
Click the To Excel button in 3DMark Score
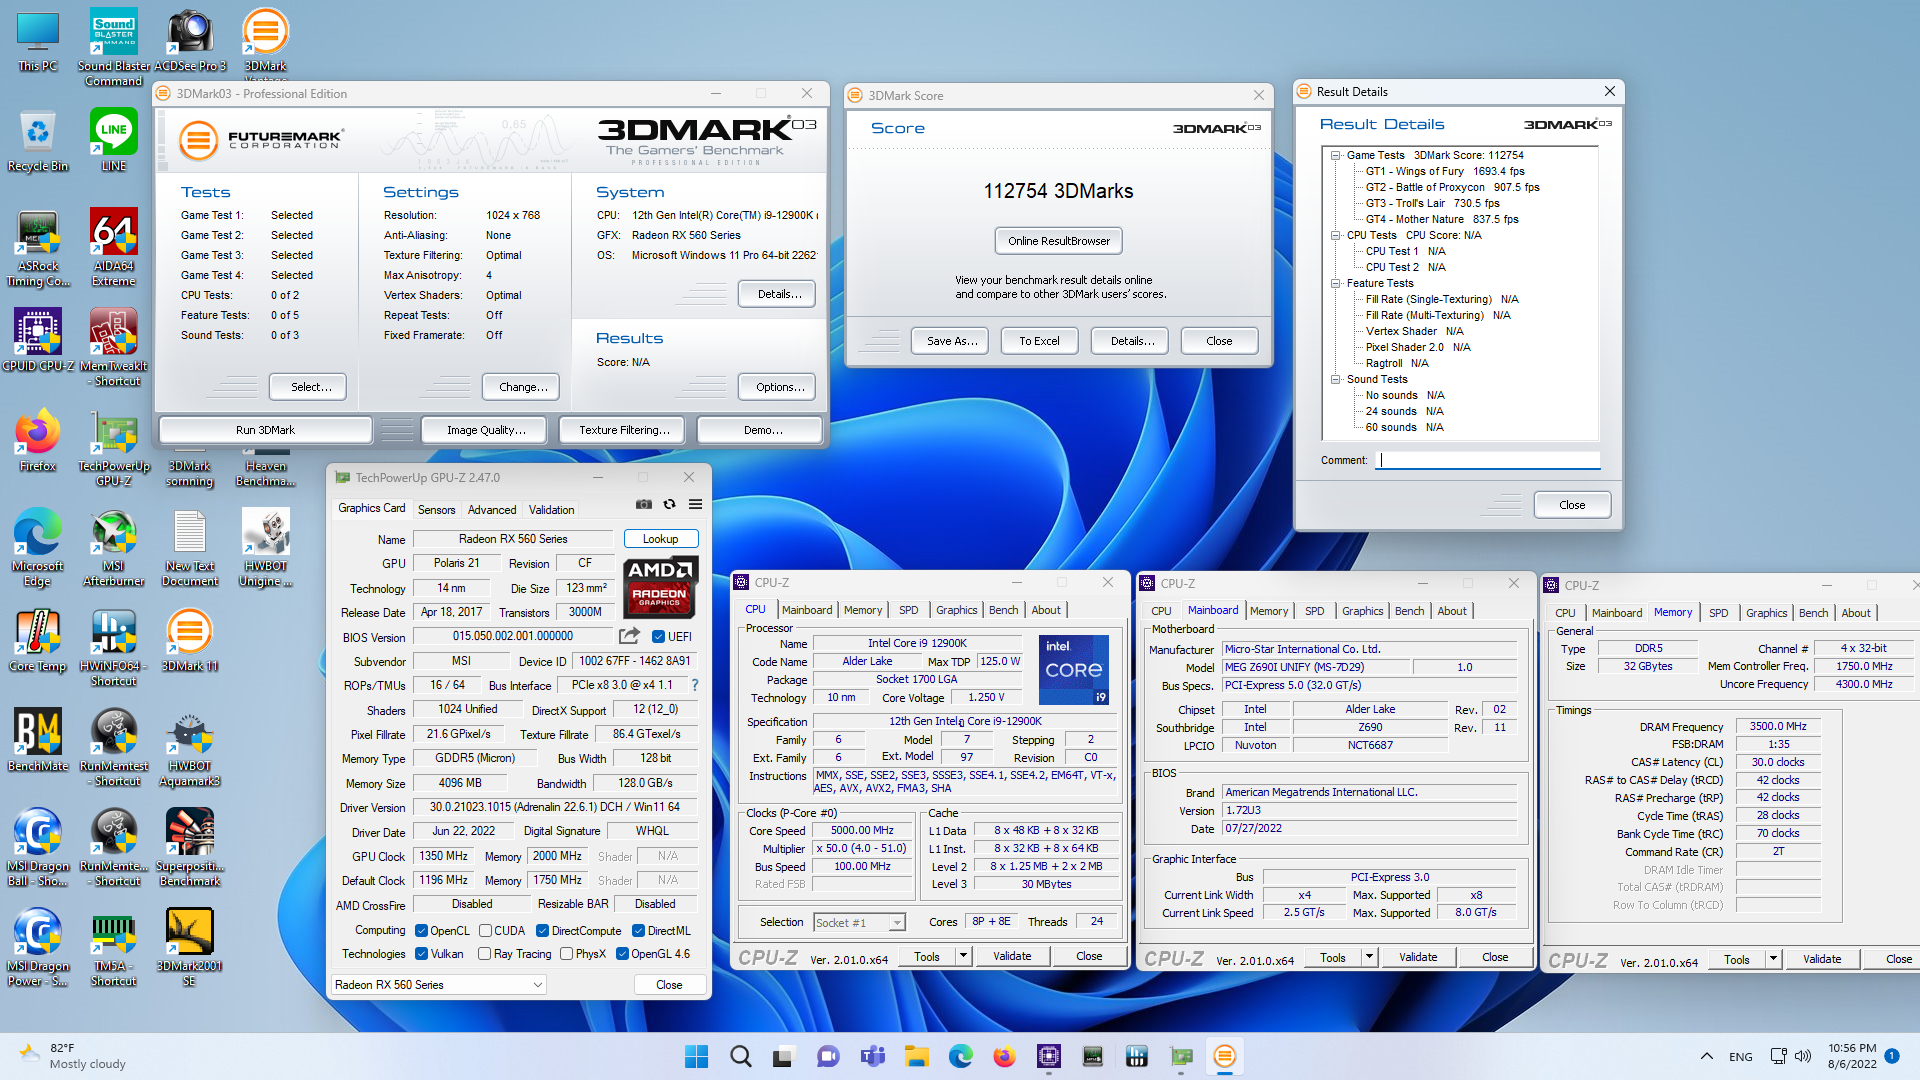pyautogui.click(x=1039, y=341)
